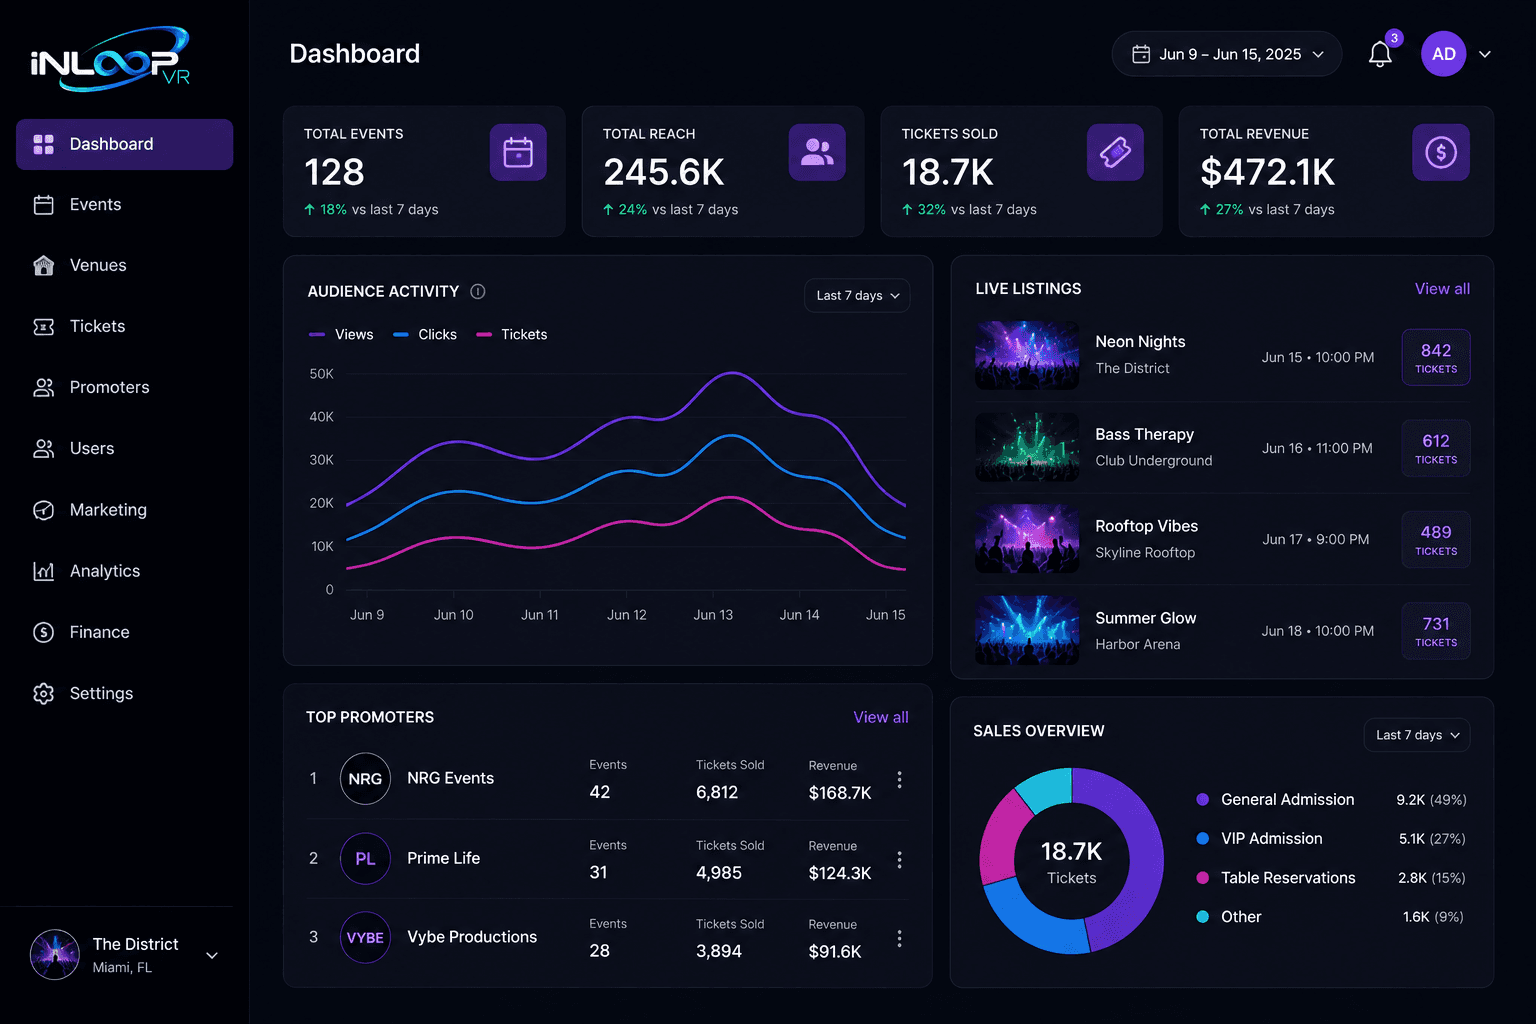
Task: Toggle the Tickets series in chart legend
Action: [512, 334]
